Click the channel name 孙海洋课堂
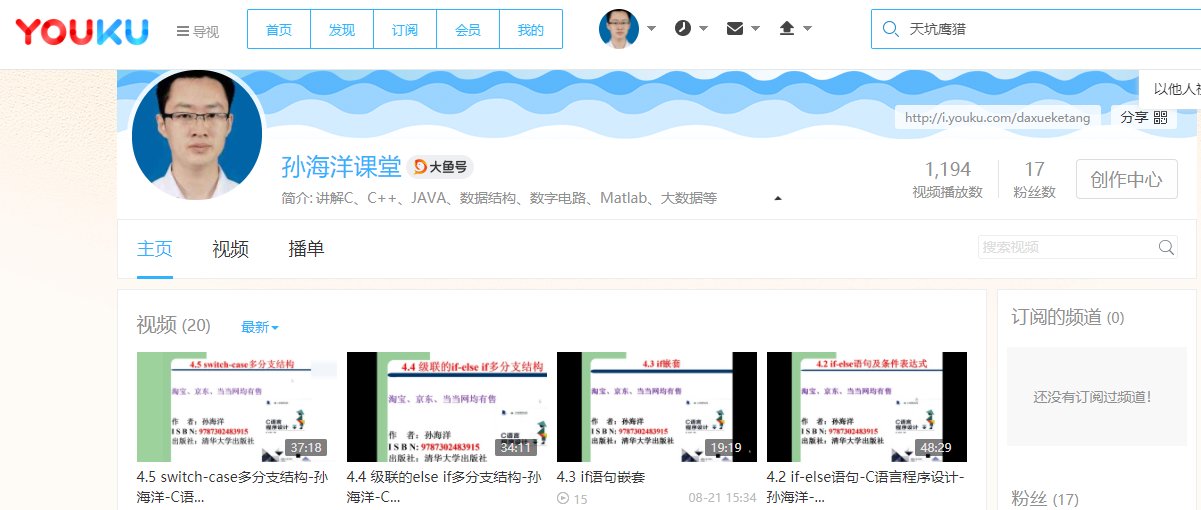 pyautogui.click(x=341, y=167)
